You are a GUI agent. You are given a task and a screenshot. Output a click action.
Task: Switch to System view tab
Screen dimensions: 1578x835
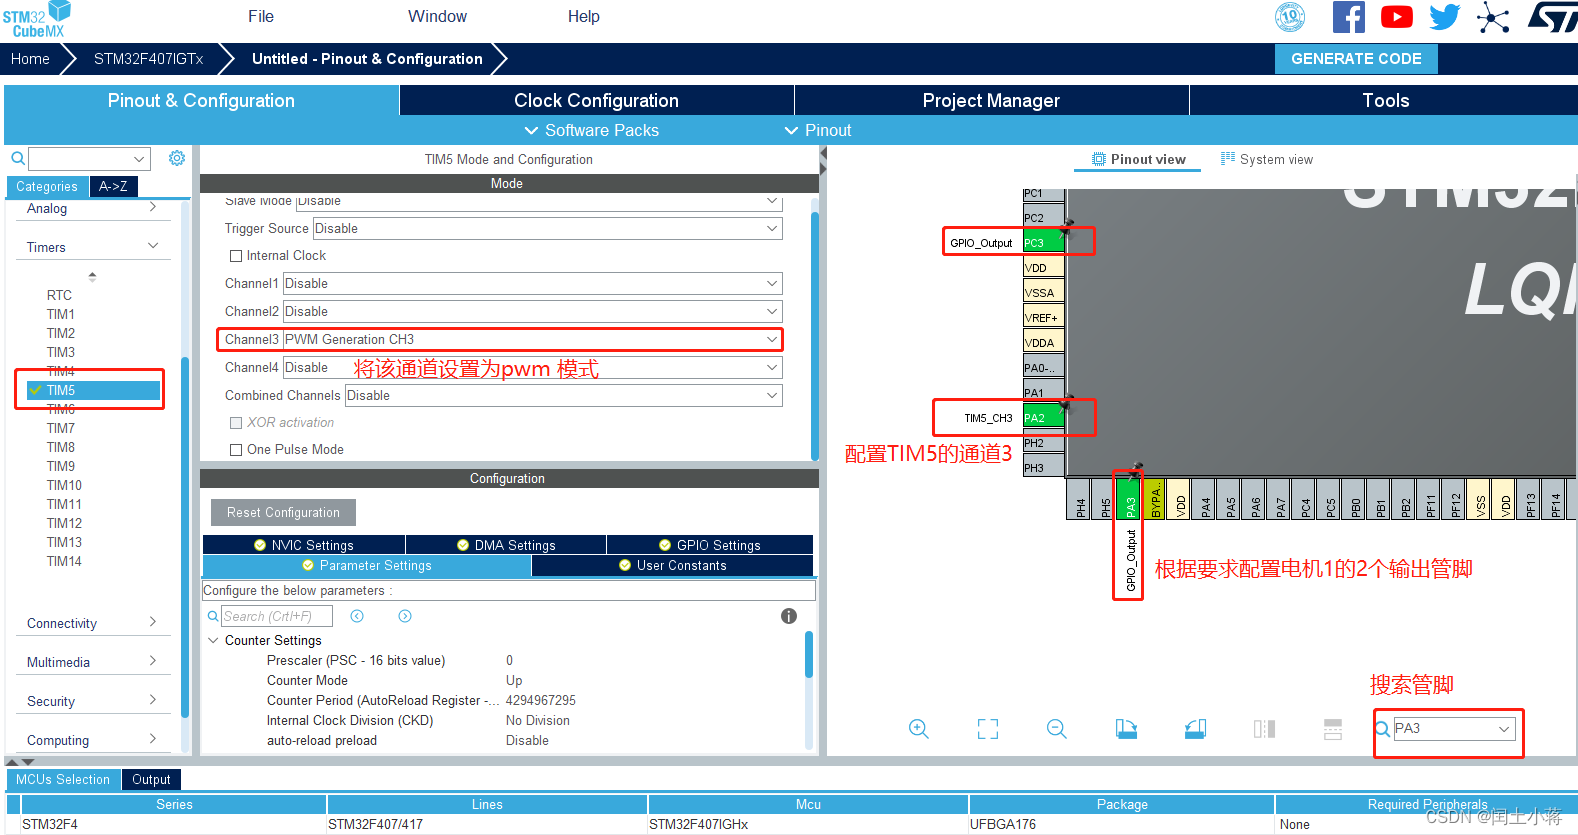pos(1267,159)
